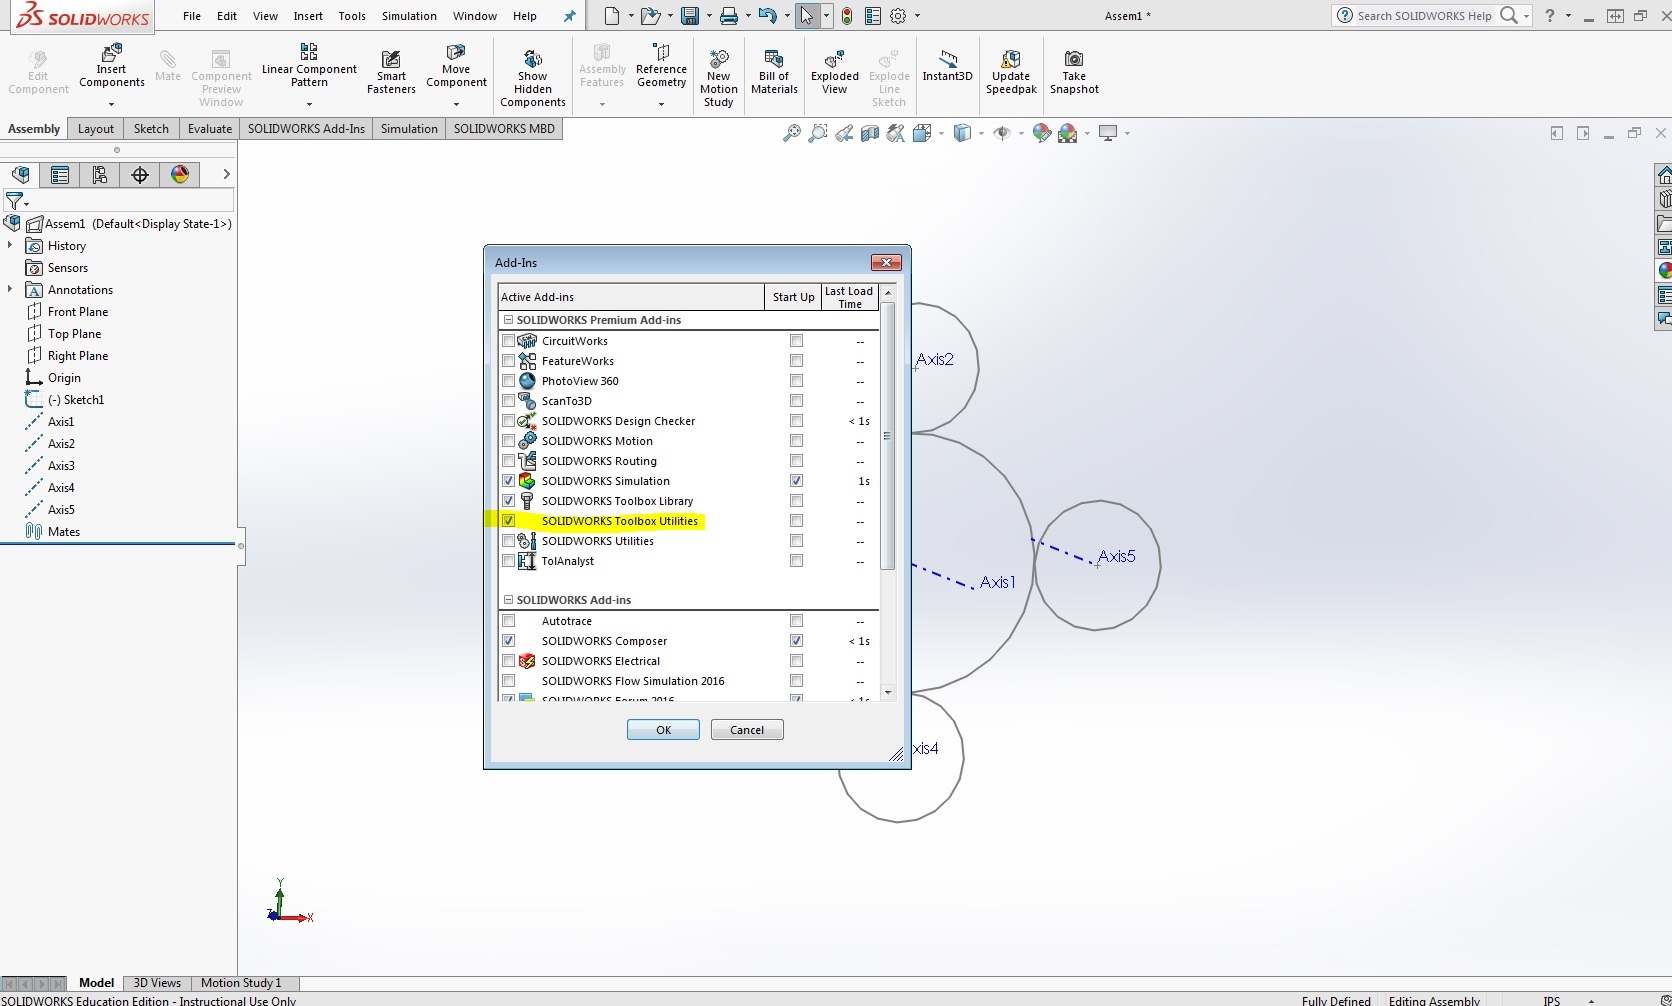The height and width of the screenshot is (1006, 1672).
Task: Open the Smart Fasteners tool
Action: (x=391, y=72)
